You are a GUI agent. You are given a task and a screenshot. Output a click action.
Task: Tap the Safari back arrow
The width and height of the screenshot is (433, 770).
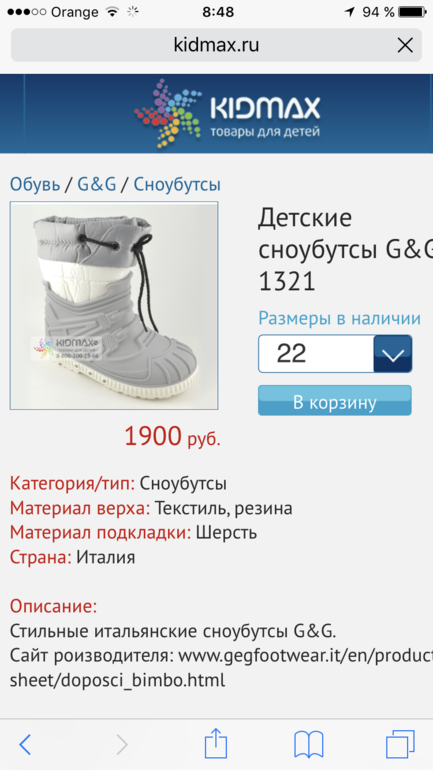coord(25,744)
